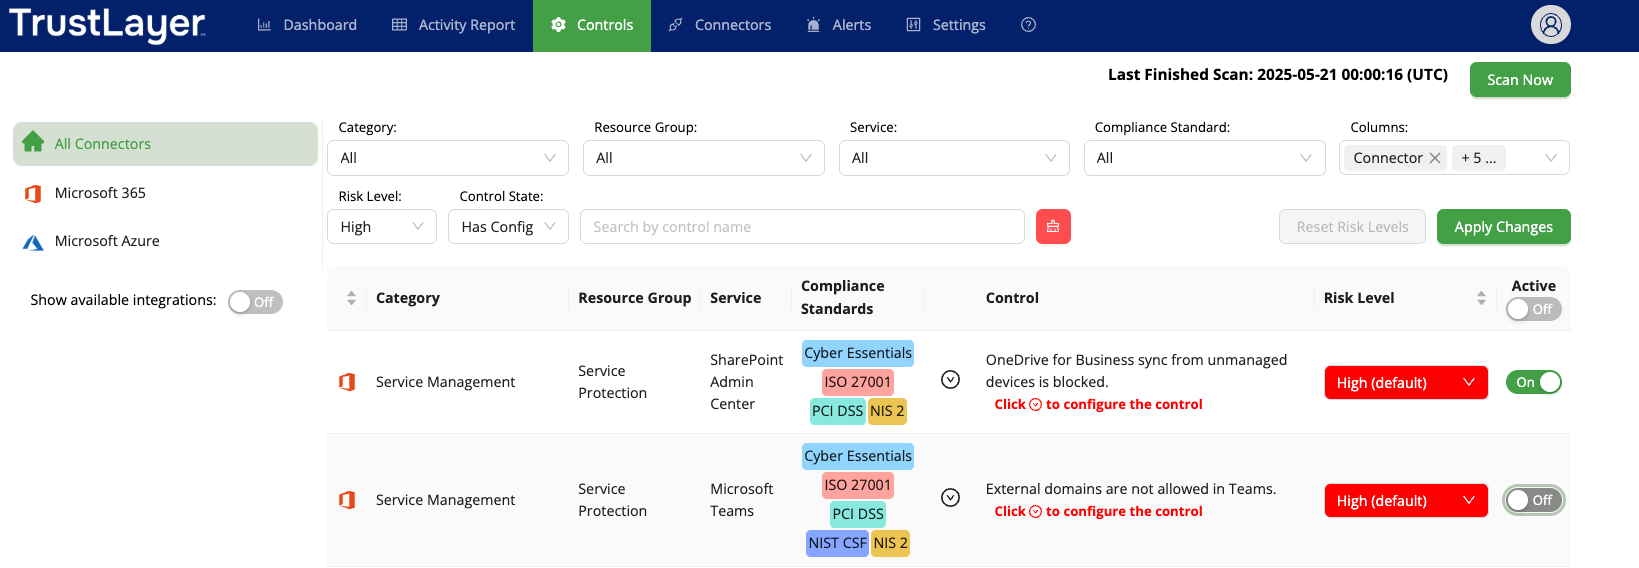1639x568 pixels.
Task: Enable External domains Teams control switch
Action: click(1533, 500)
